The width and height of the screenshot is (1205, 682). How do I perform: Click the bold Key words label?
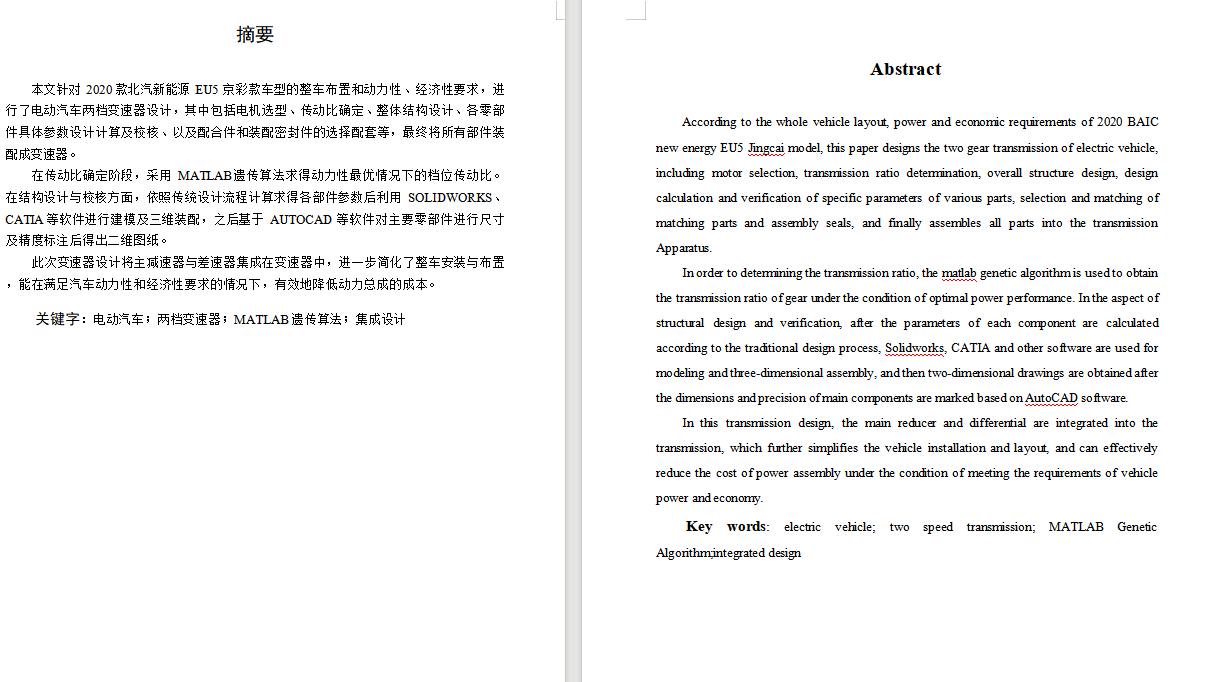coord(726,527)
